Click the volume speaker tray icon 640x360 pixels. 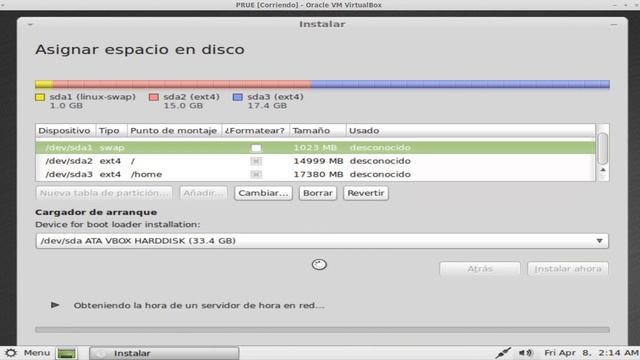525,353
